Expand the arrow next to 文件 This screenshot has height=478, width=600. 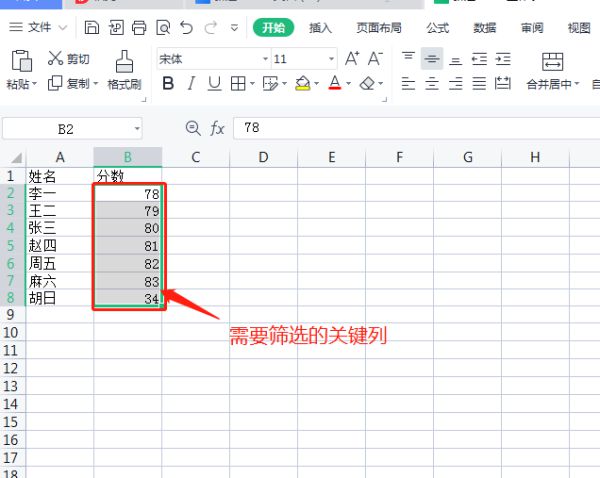point(63,28)
